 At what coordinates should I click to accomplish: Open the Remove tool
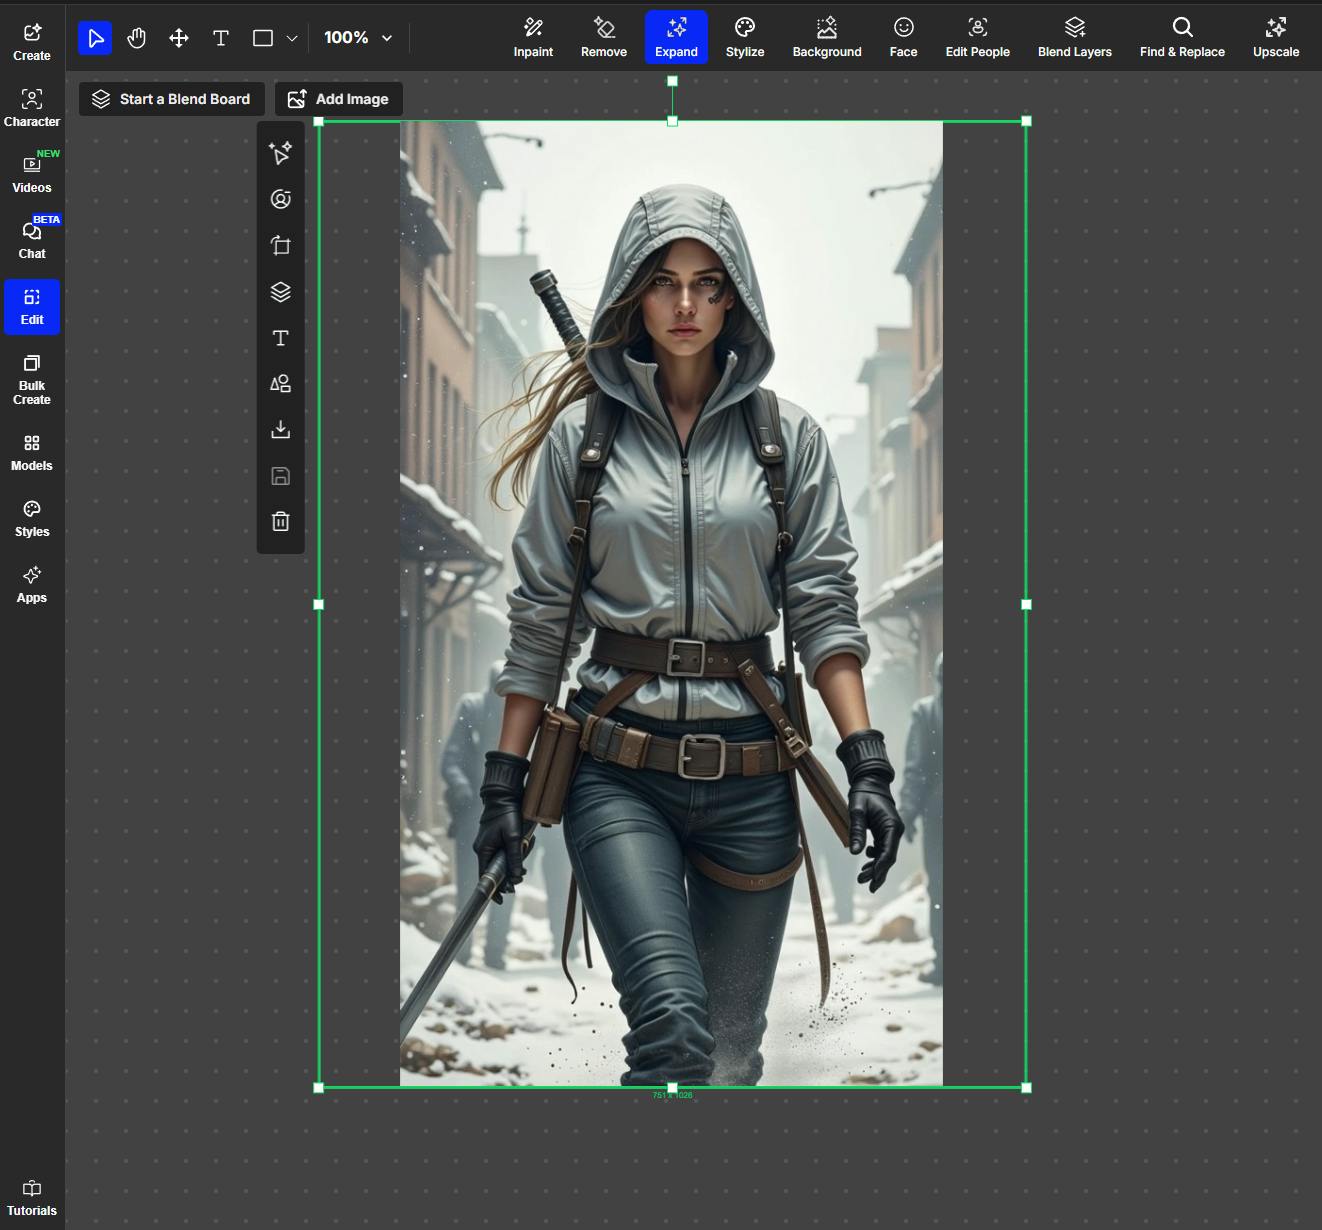[603, 37]
